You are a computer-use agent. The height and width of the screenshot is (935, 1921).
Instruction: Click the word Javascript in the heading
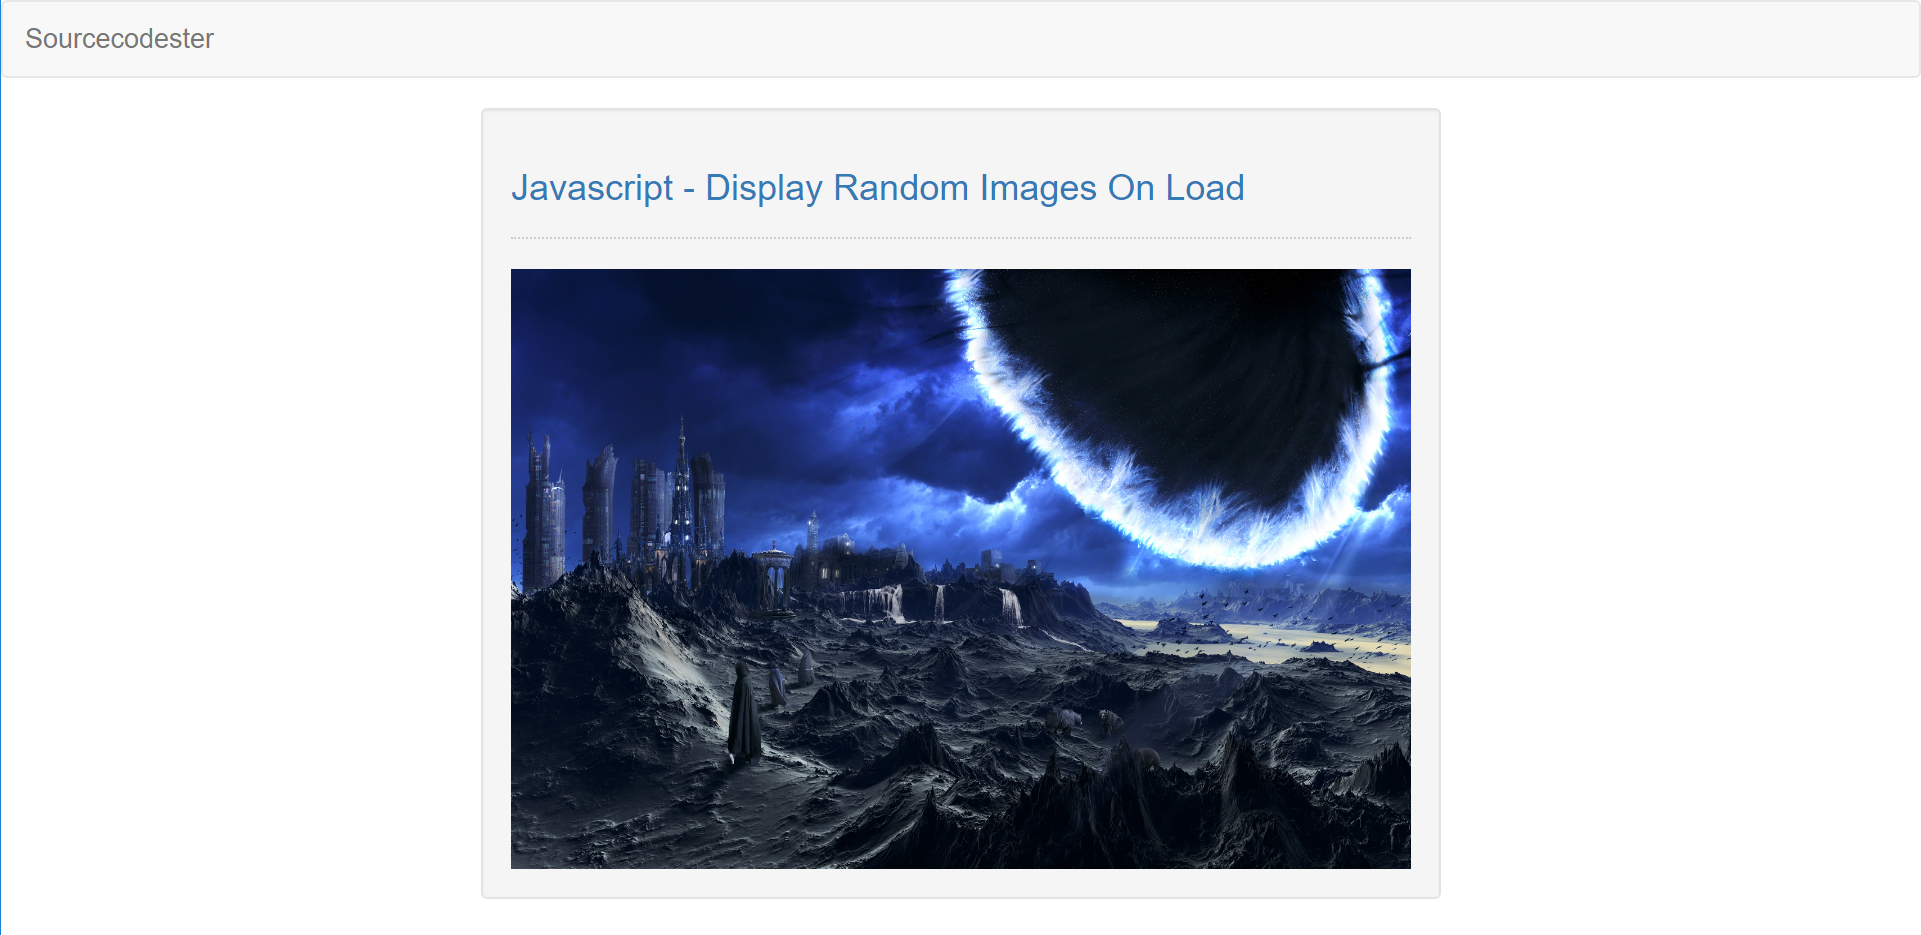(592, 187)
